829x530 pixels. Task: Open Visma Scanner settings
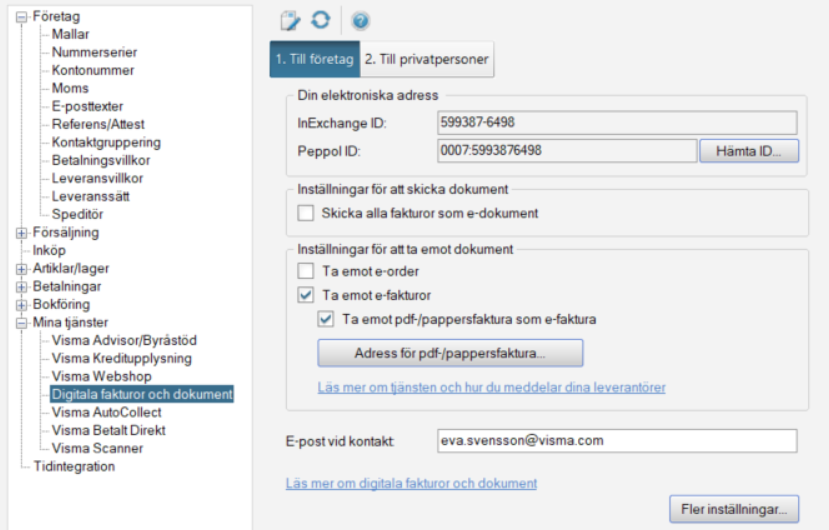(x=97, y=448)
